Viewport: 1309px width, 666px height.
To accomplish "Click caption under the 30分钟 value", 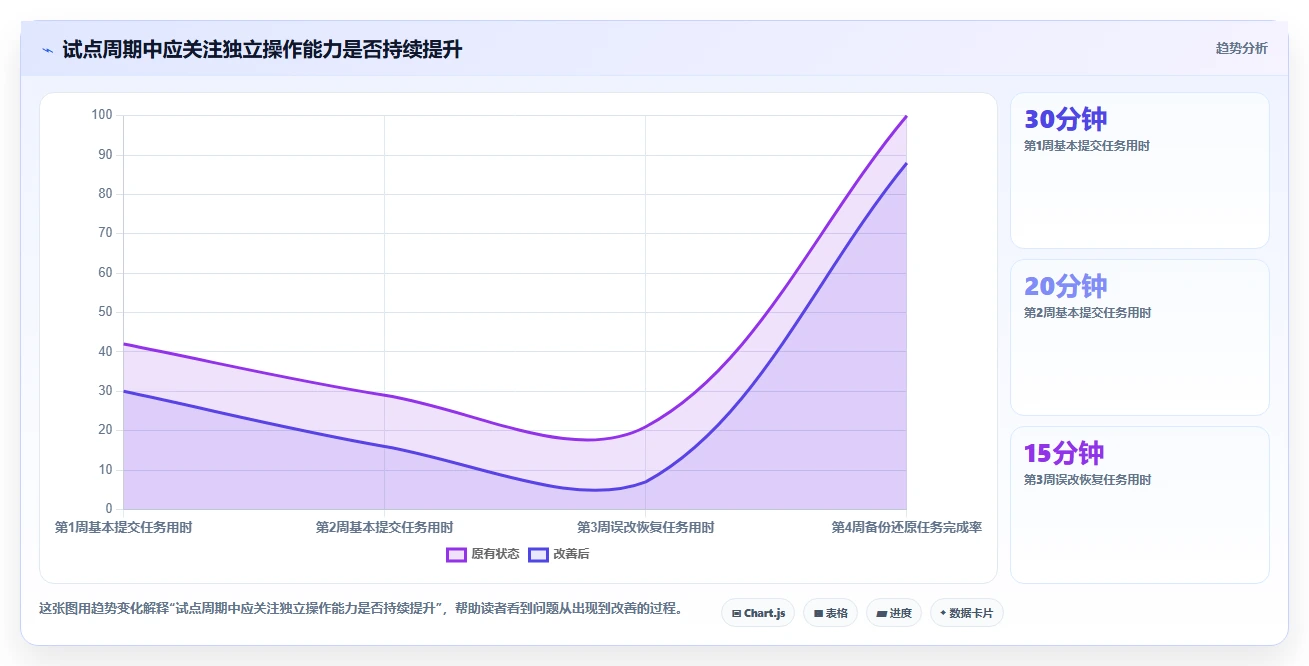I will 1087,146.
